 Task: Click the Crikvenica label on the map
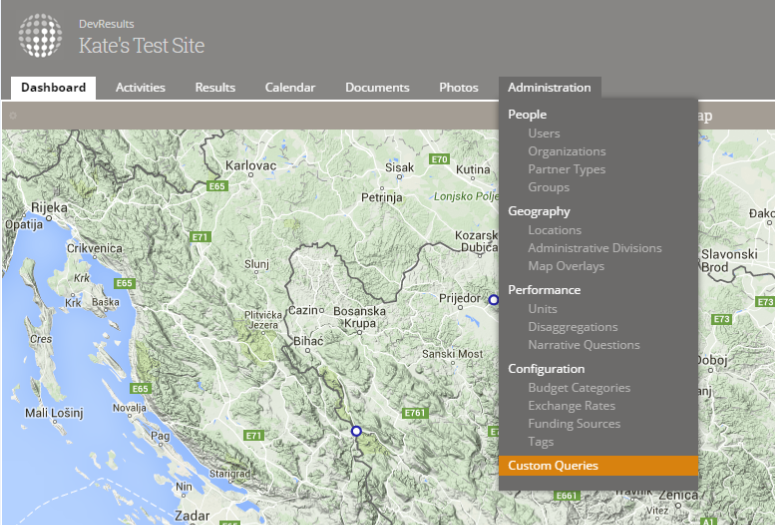point(94,248)
